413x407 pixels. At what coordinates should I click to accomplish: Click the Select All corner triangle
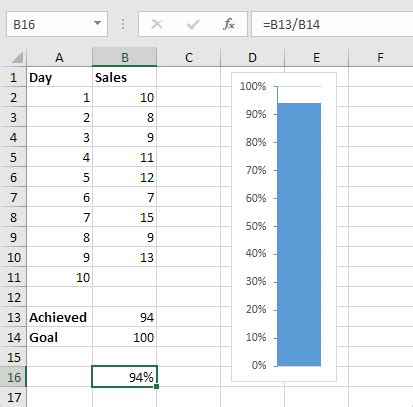click(17, 57)
